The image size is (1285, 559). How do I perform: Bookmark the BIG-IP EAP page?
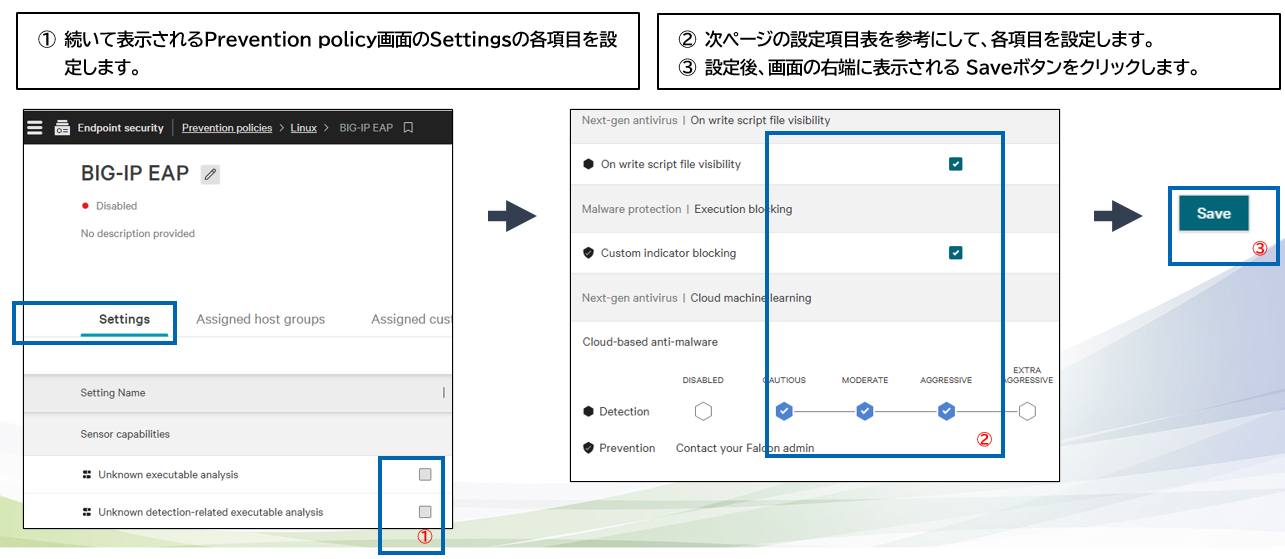(x=408, y=128)
